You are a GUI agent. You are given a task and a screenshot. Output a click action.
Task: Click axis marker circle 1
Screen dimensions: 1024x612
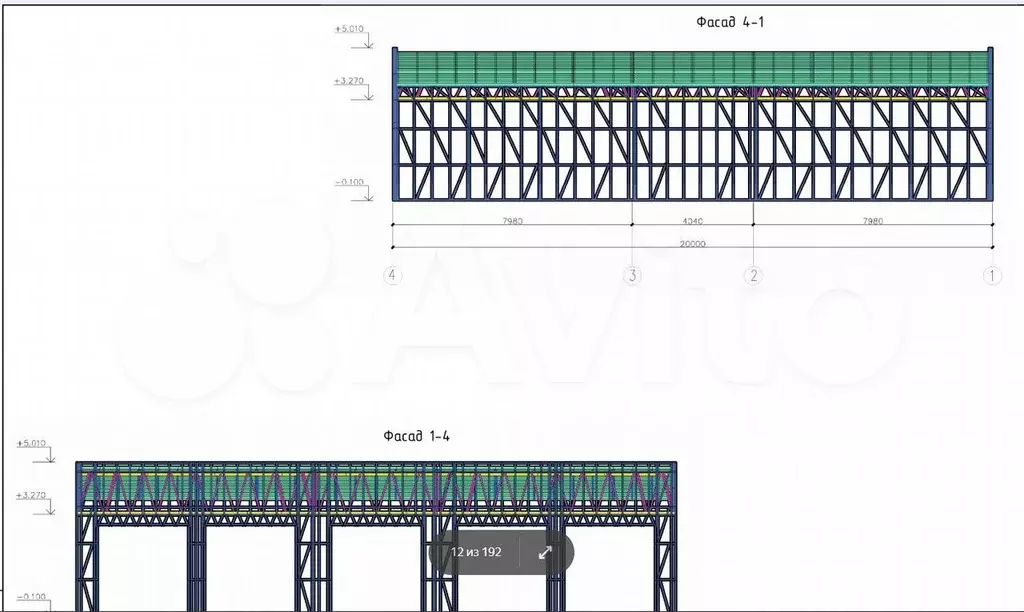(x=992, y=275)
